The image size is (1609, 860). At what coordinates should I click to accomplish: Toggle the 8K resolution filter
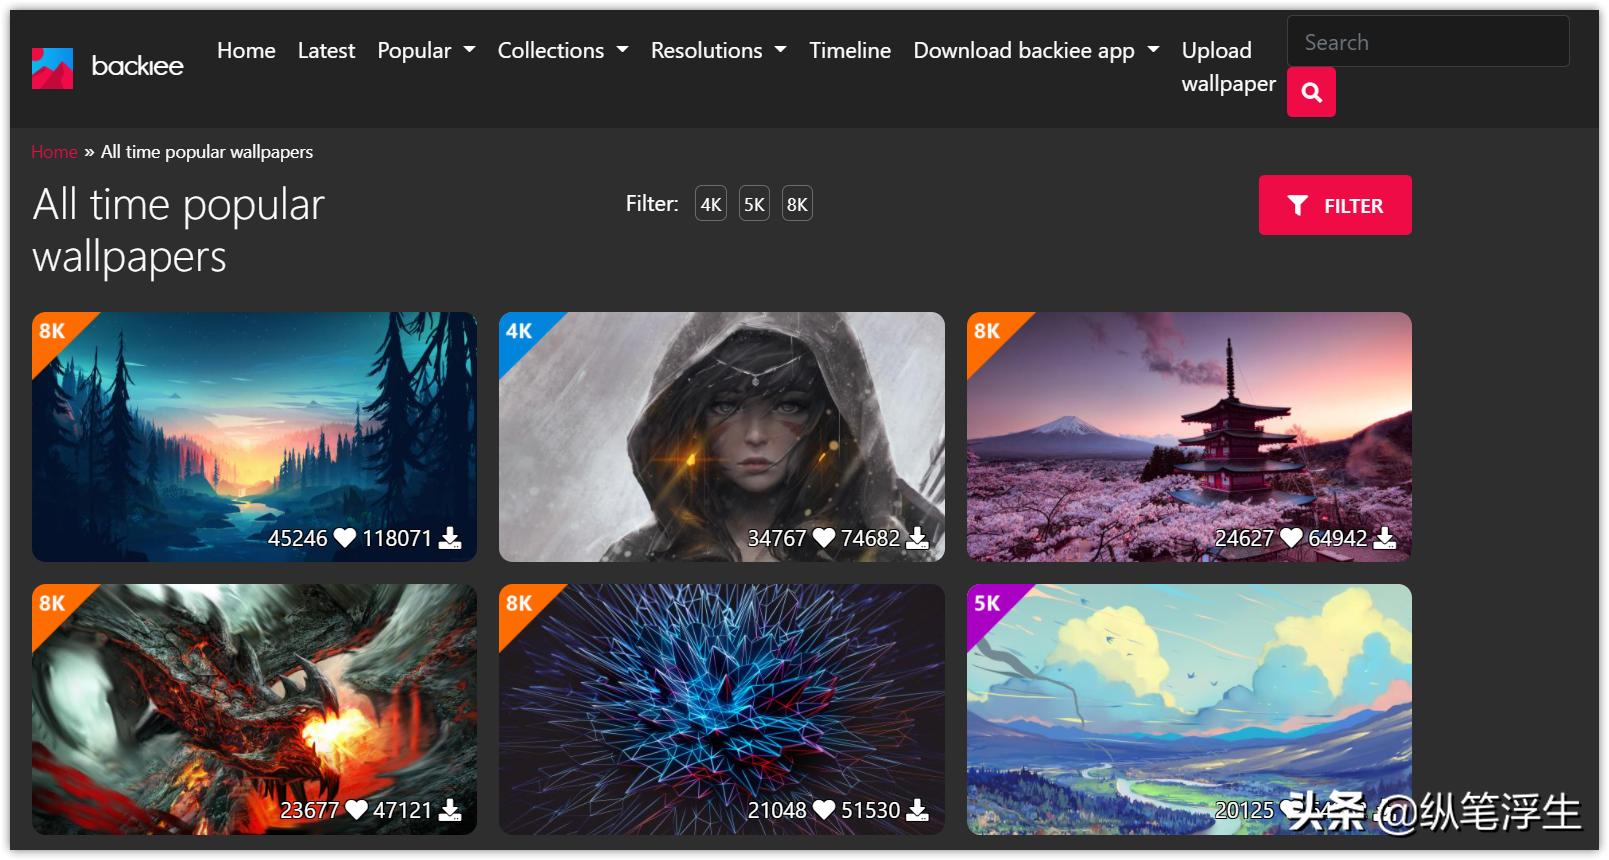pyautogui.click(x=797, y=204)
